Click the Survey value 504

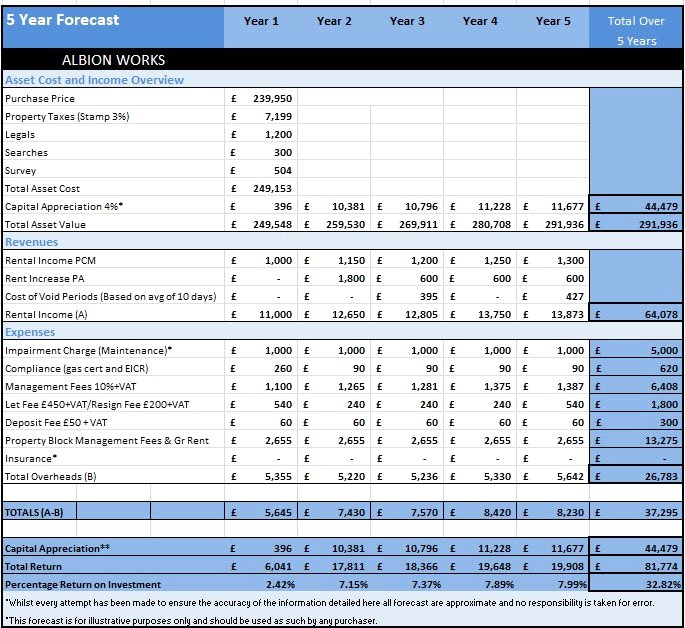tap(283, 171)
